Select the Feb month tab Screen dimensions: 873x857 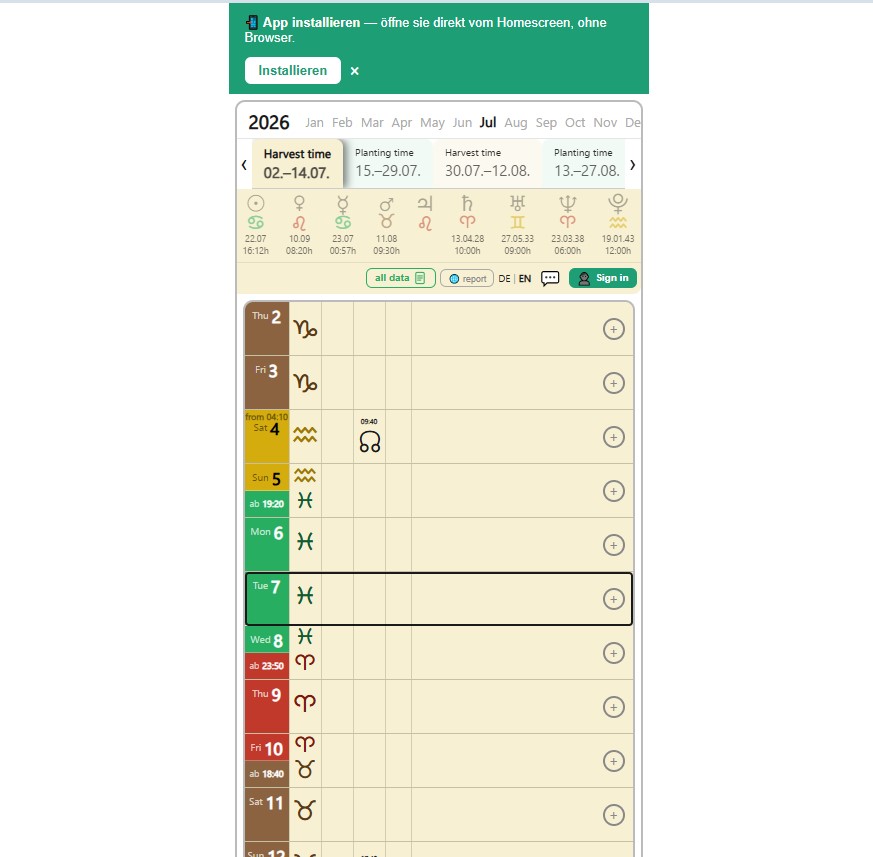(x=342, y=123)
